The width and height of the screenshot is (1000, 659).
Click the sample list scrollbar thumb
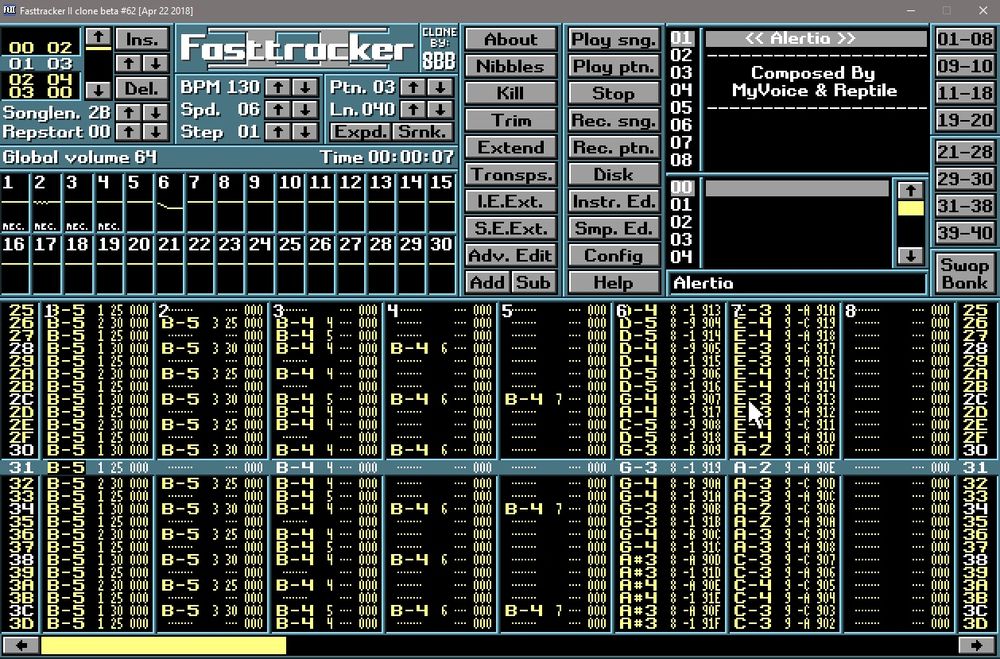coord(910,209)
